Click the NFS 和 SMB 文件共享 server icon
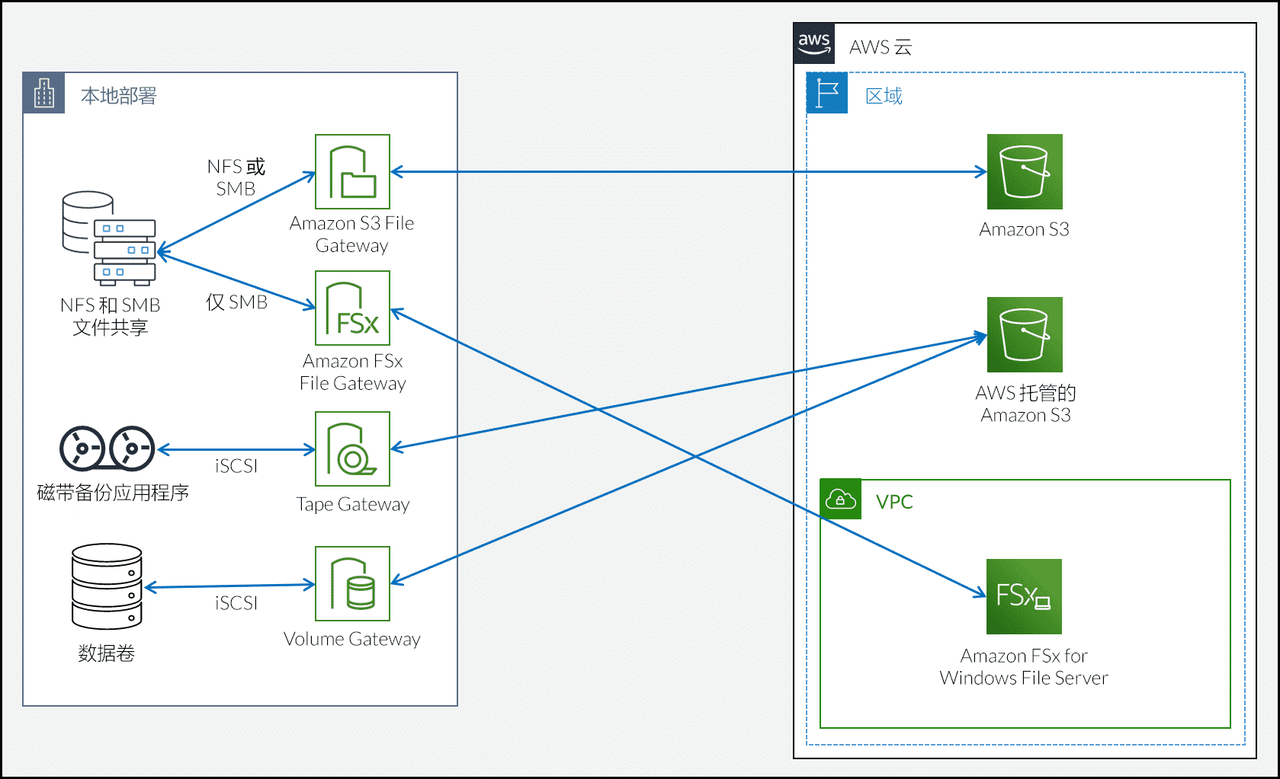 tap(108, 240)
